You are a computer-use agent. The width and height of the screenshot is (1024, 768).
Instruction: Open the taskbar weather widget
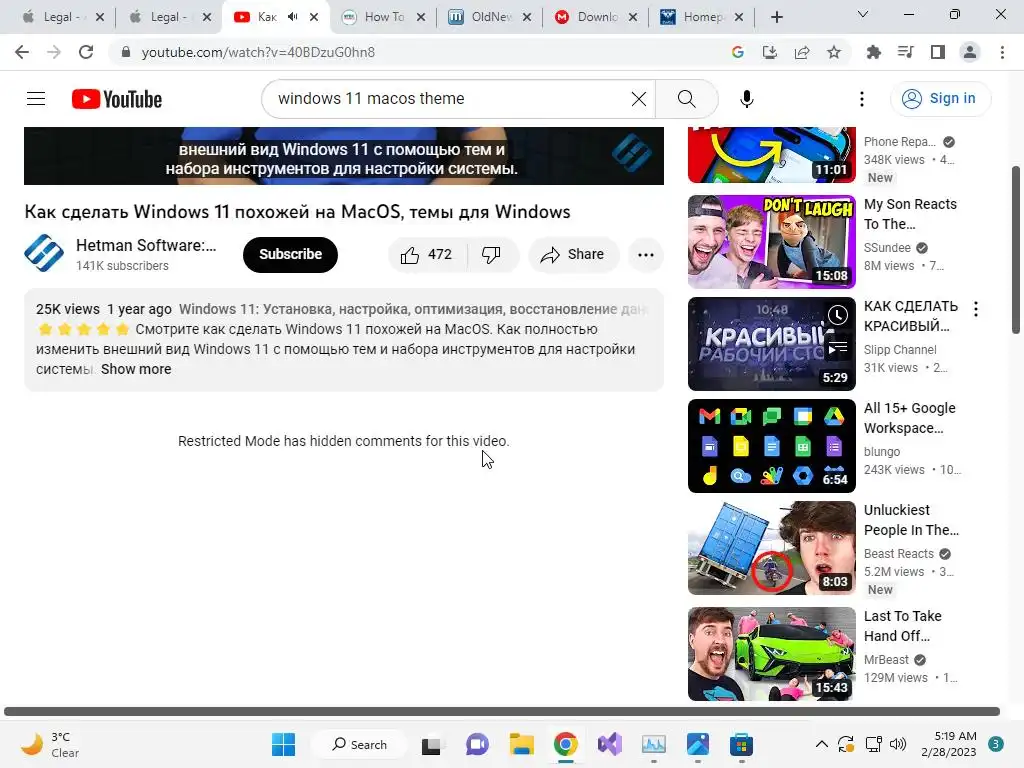pyautogui.click(x=50, y=744)
